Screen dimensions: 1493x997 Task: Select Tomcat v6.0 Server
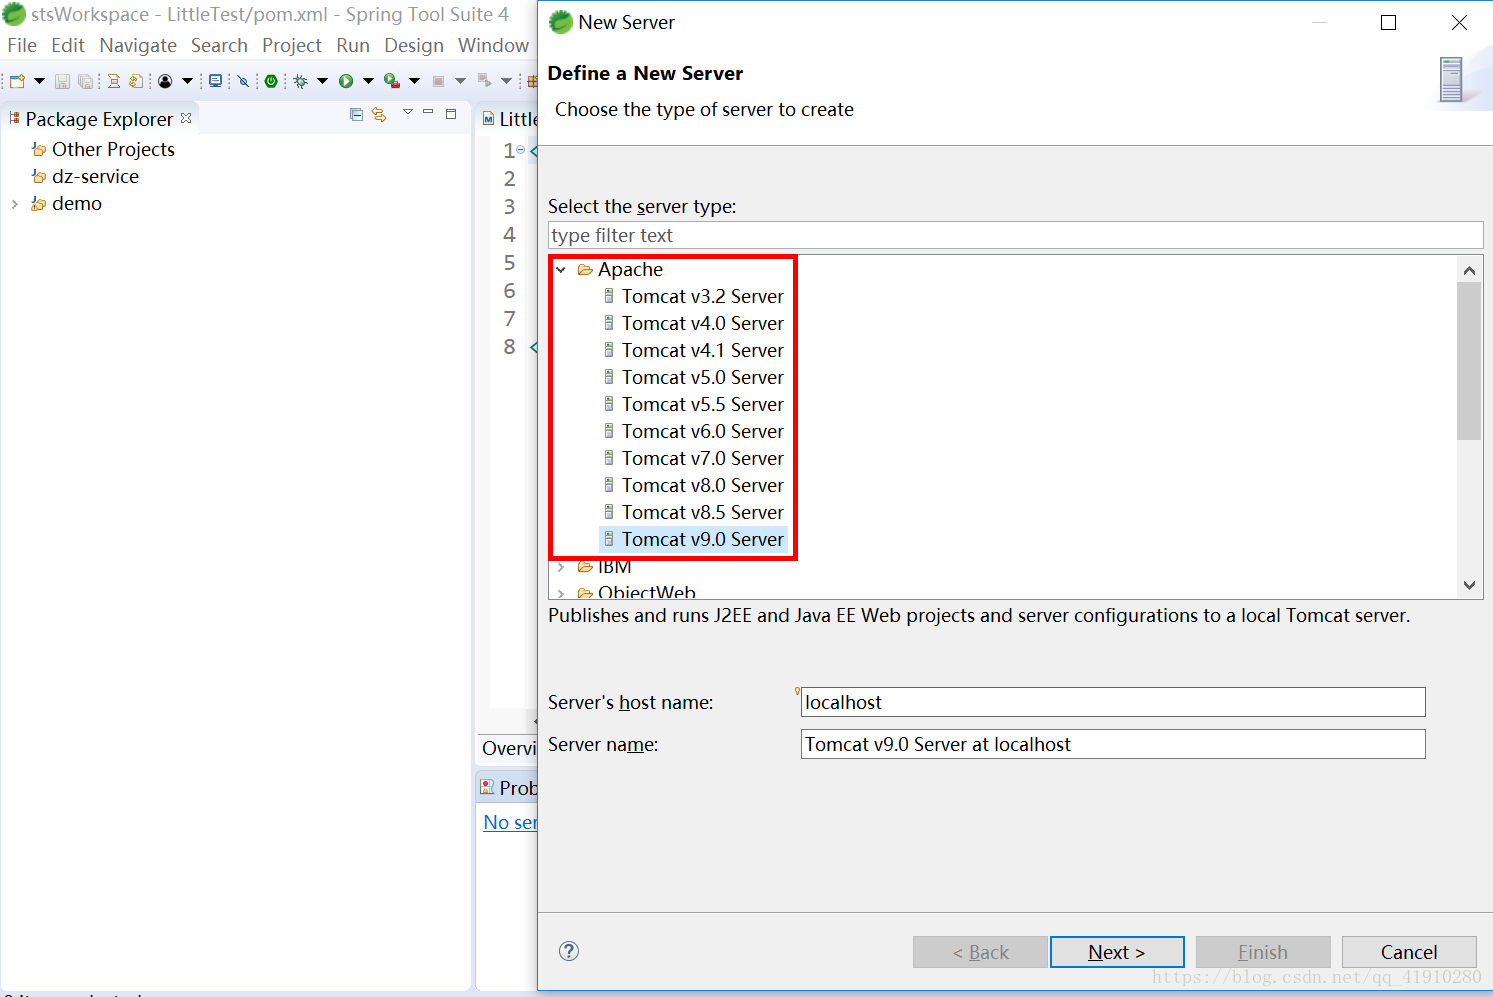[702, 431]
